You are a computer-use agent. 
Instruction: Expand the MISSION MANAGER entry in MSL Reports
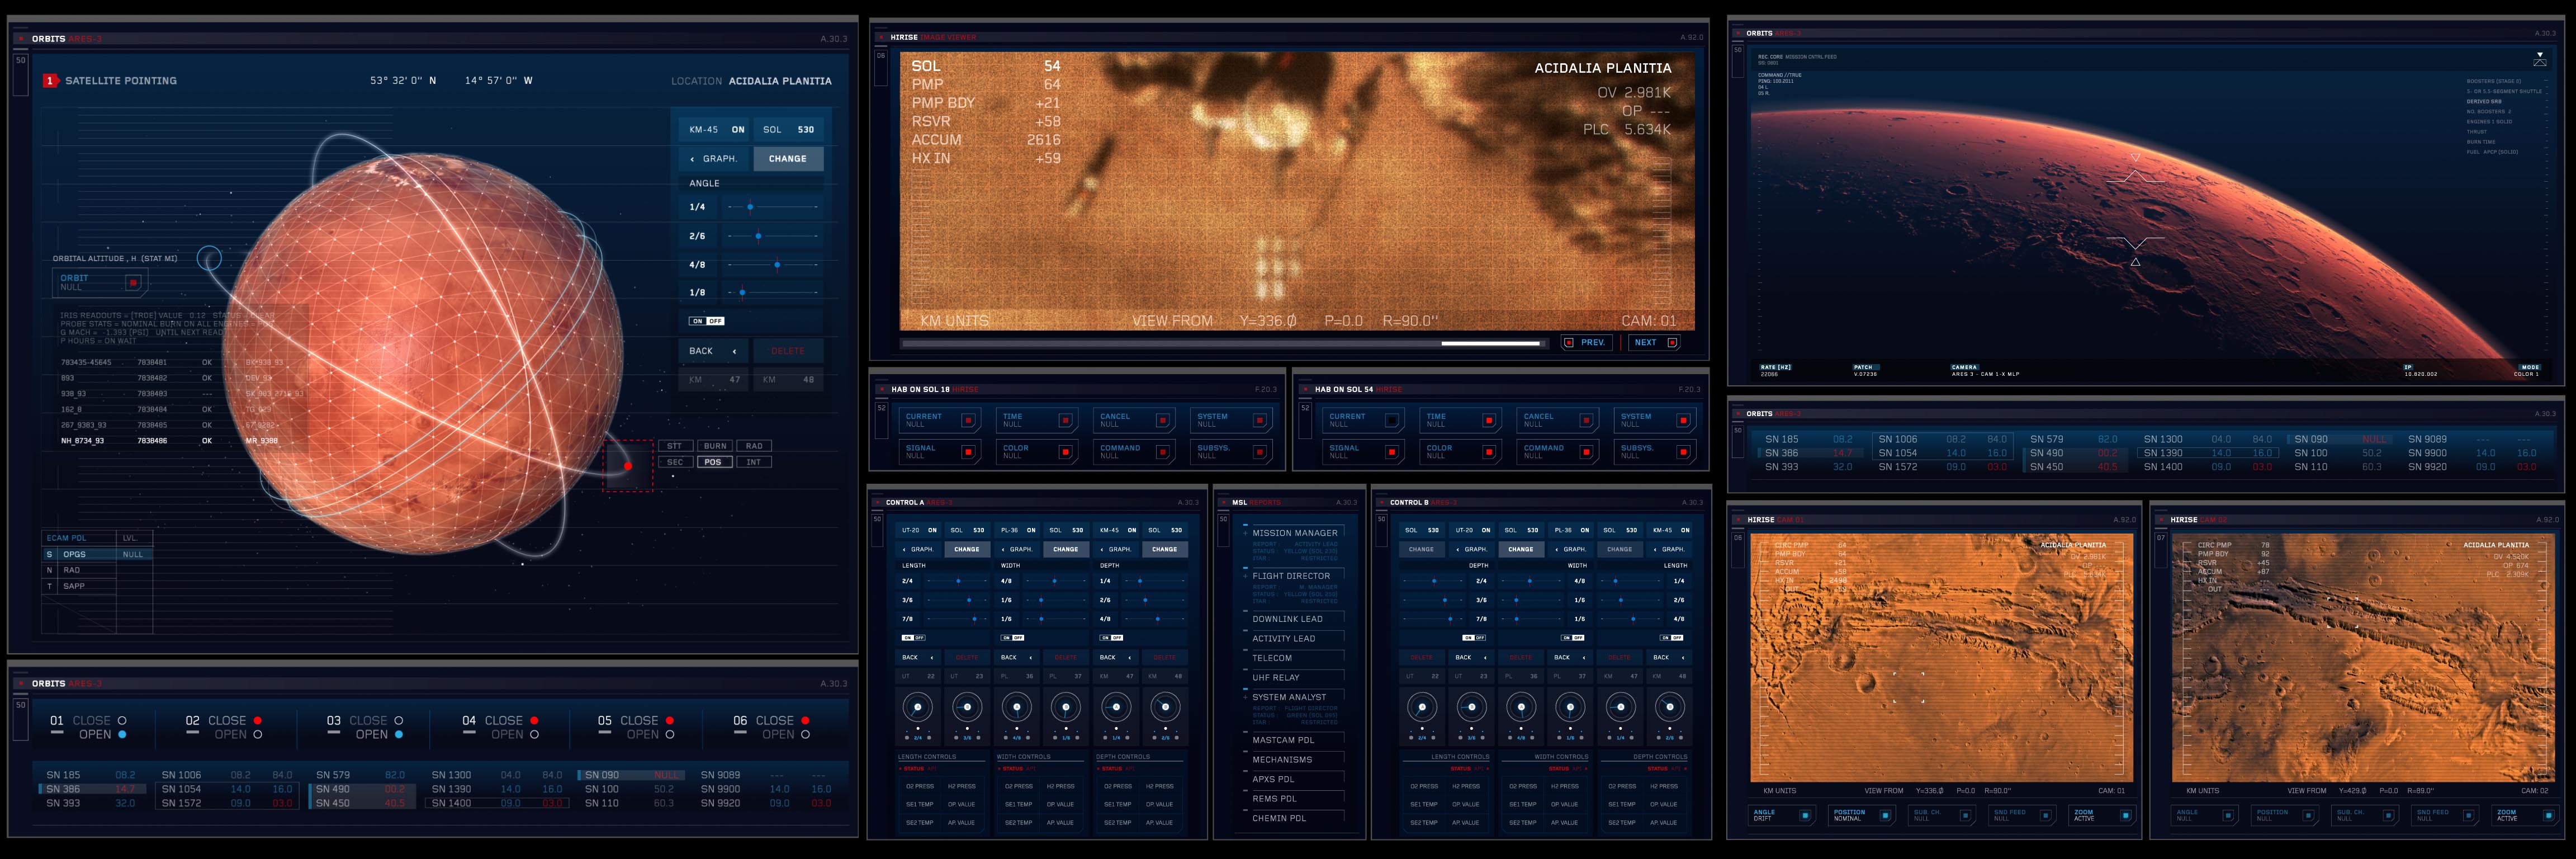point(1294,533)
